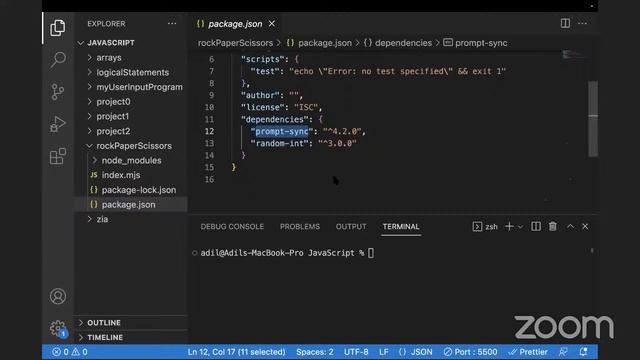640x360 pixels.
Task: Expand the project1 folder
Action: 131,116
